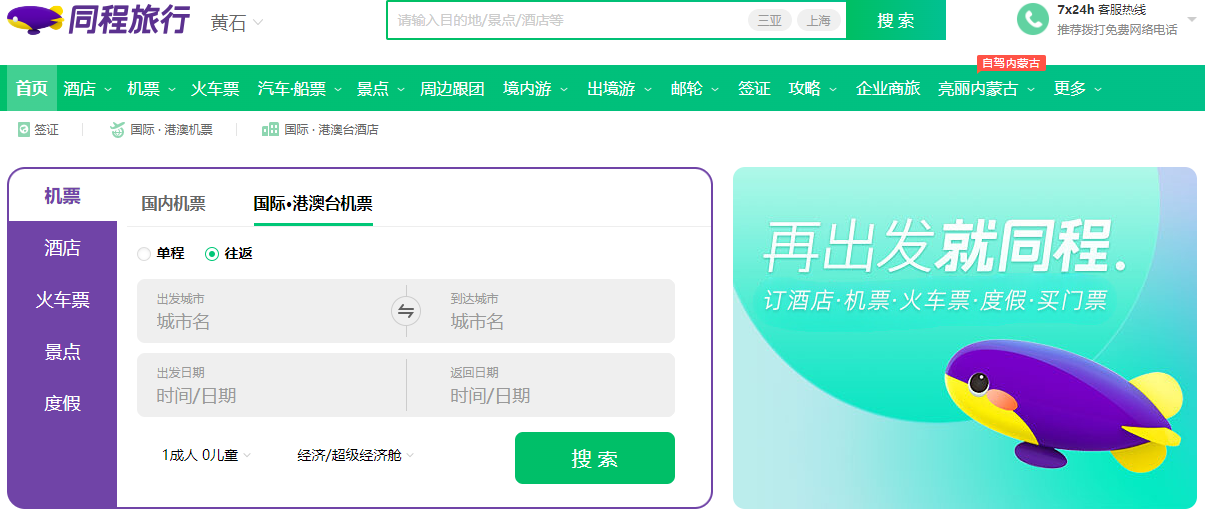Click the 国际·港澳机票 plane icon
Image resolution: width=1205 pixels, height=510 pixels.
click(x=117, y=129)
